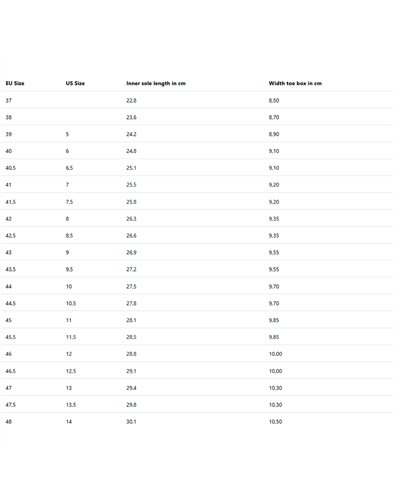Click the EU Size column header
The image size is (400, 500).
point(15,83)
